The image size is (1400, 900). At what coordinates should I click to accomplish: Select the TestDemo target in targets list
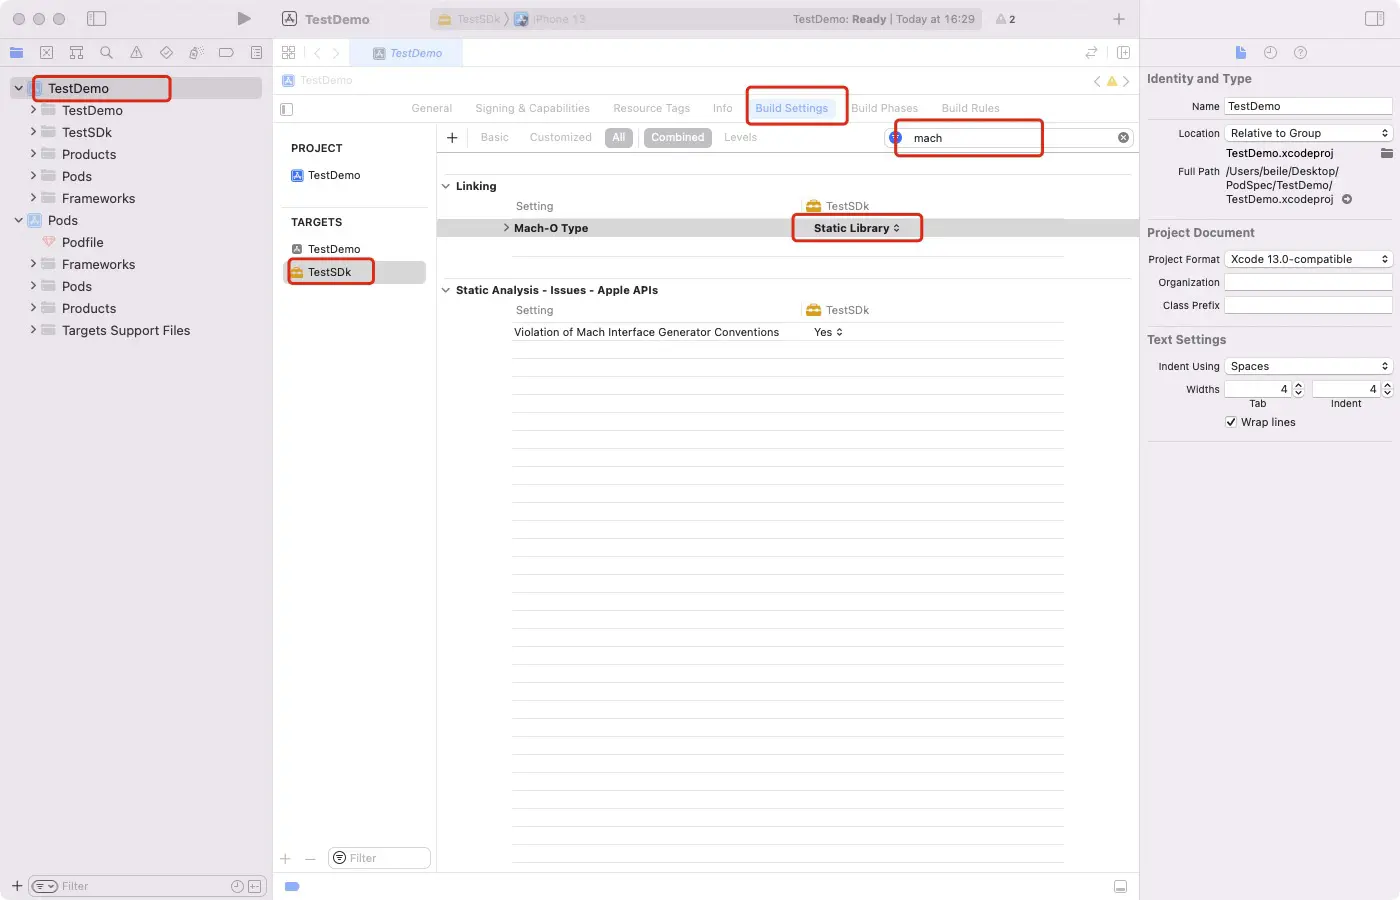pyautogui.click(x=334, y=249)
